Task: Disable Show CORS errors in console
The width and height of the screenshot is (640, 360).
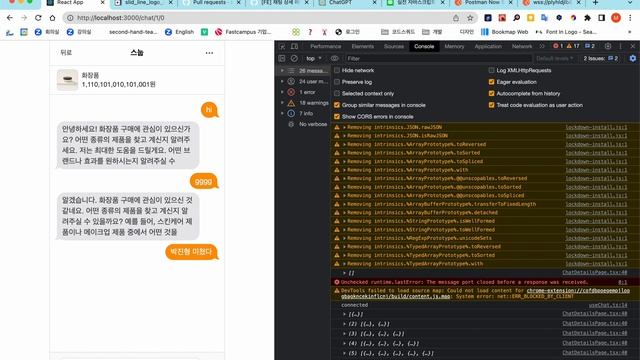Action: point(337,116)
